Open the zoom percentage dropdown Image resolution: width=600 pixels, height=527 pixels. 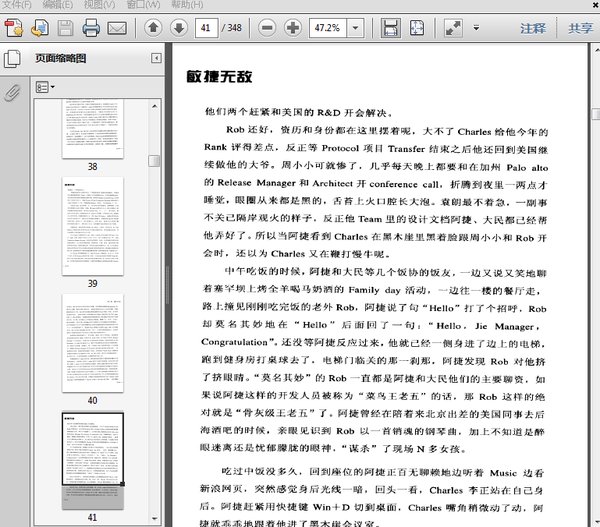point(355,27)
